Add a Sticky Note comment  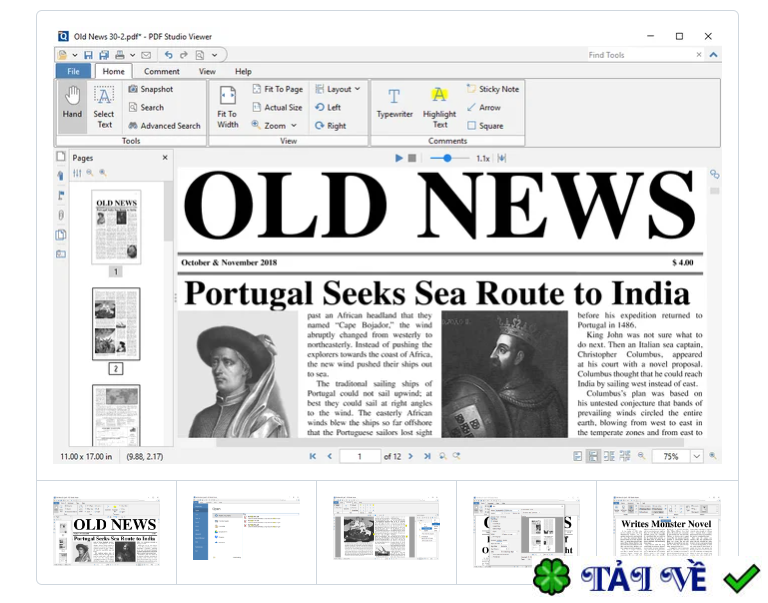point(493,89)
